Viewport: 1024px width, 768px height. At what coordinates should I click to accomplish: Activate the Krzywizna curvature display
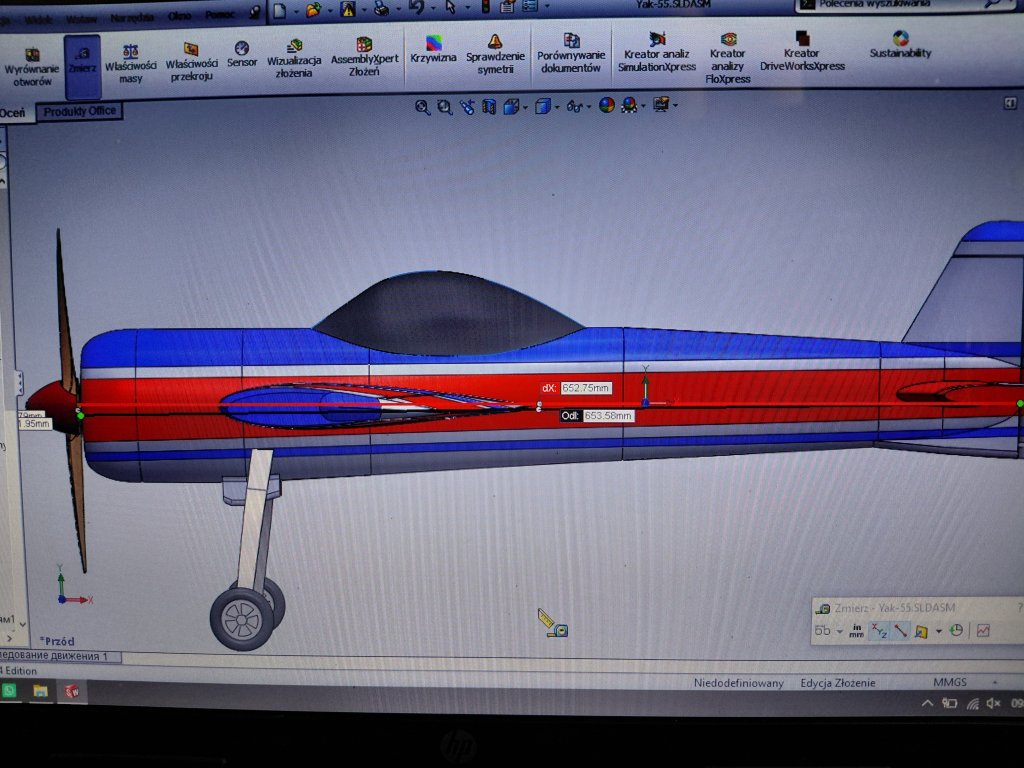pyautogui.click(x=433, y=50)
